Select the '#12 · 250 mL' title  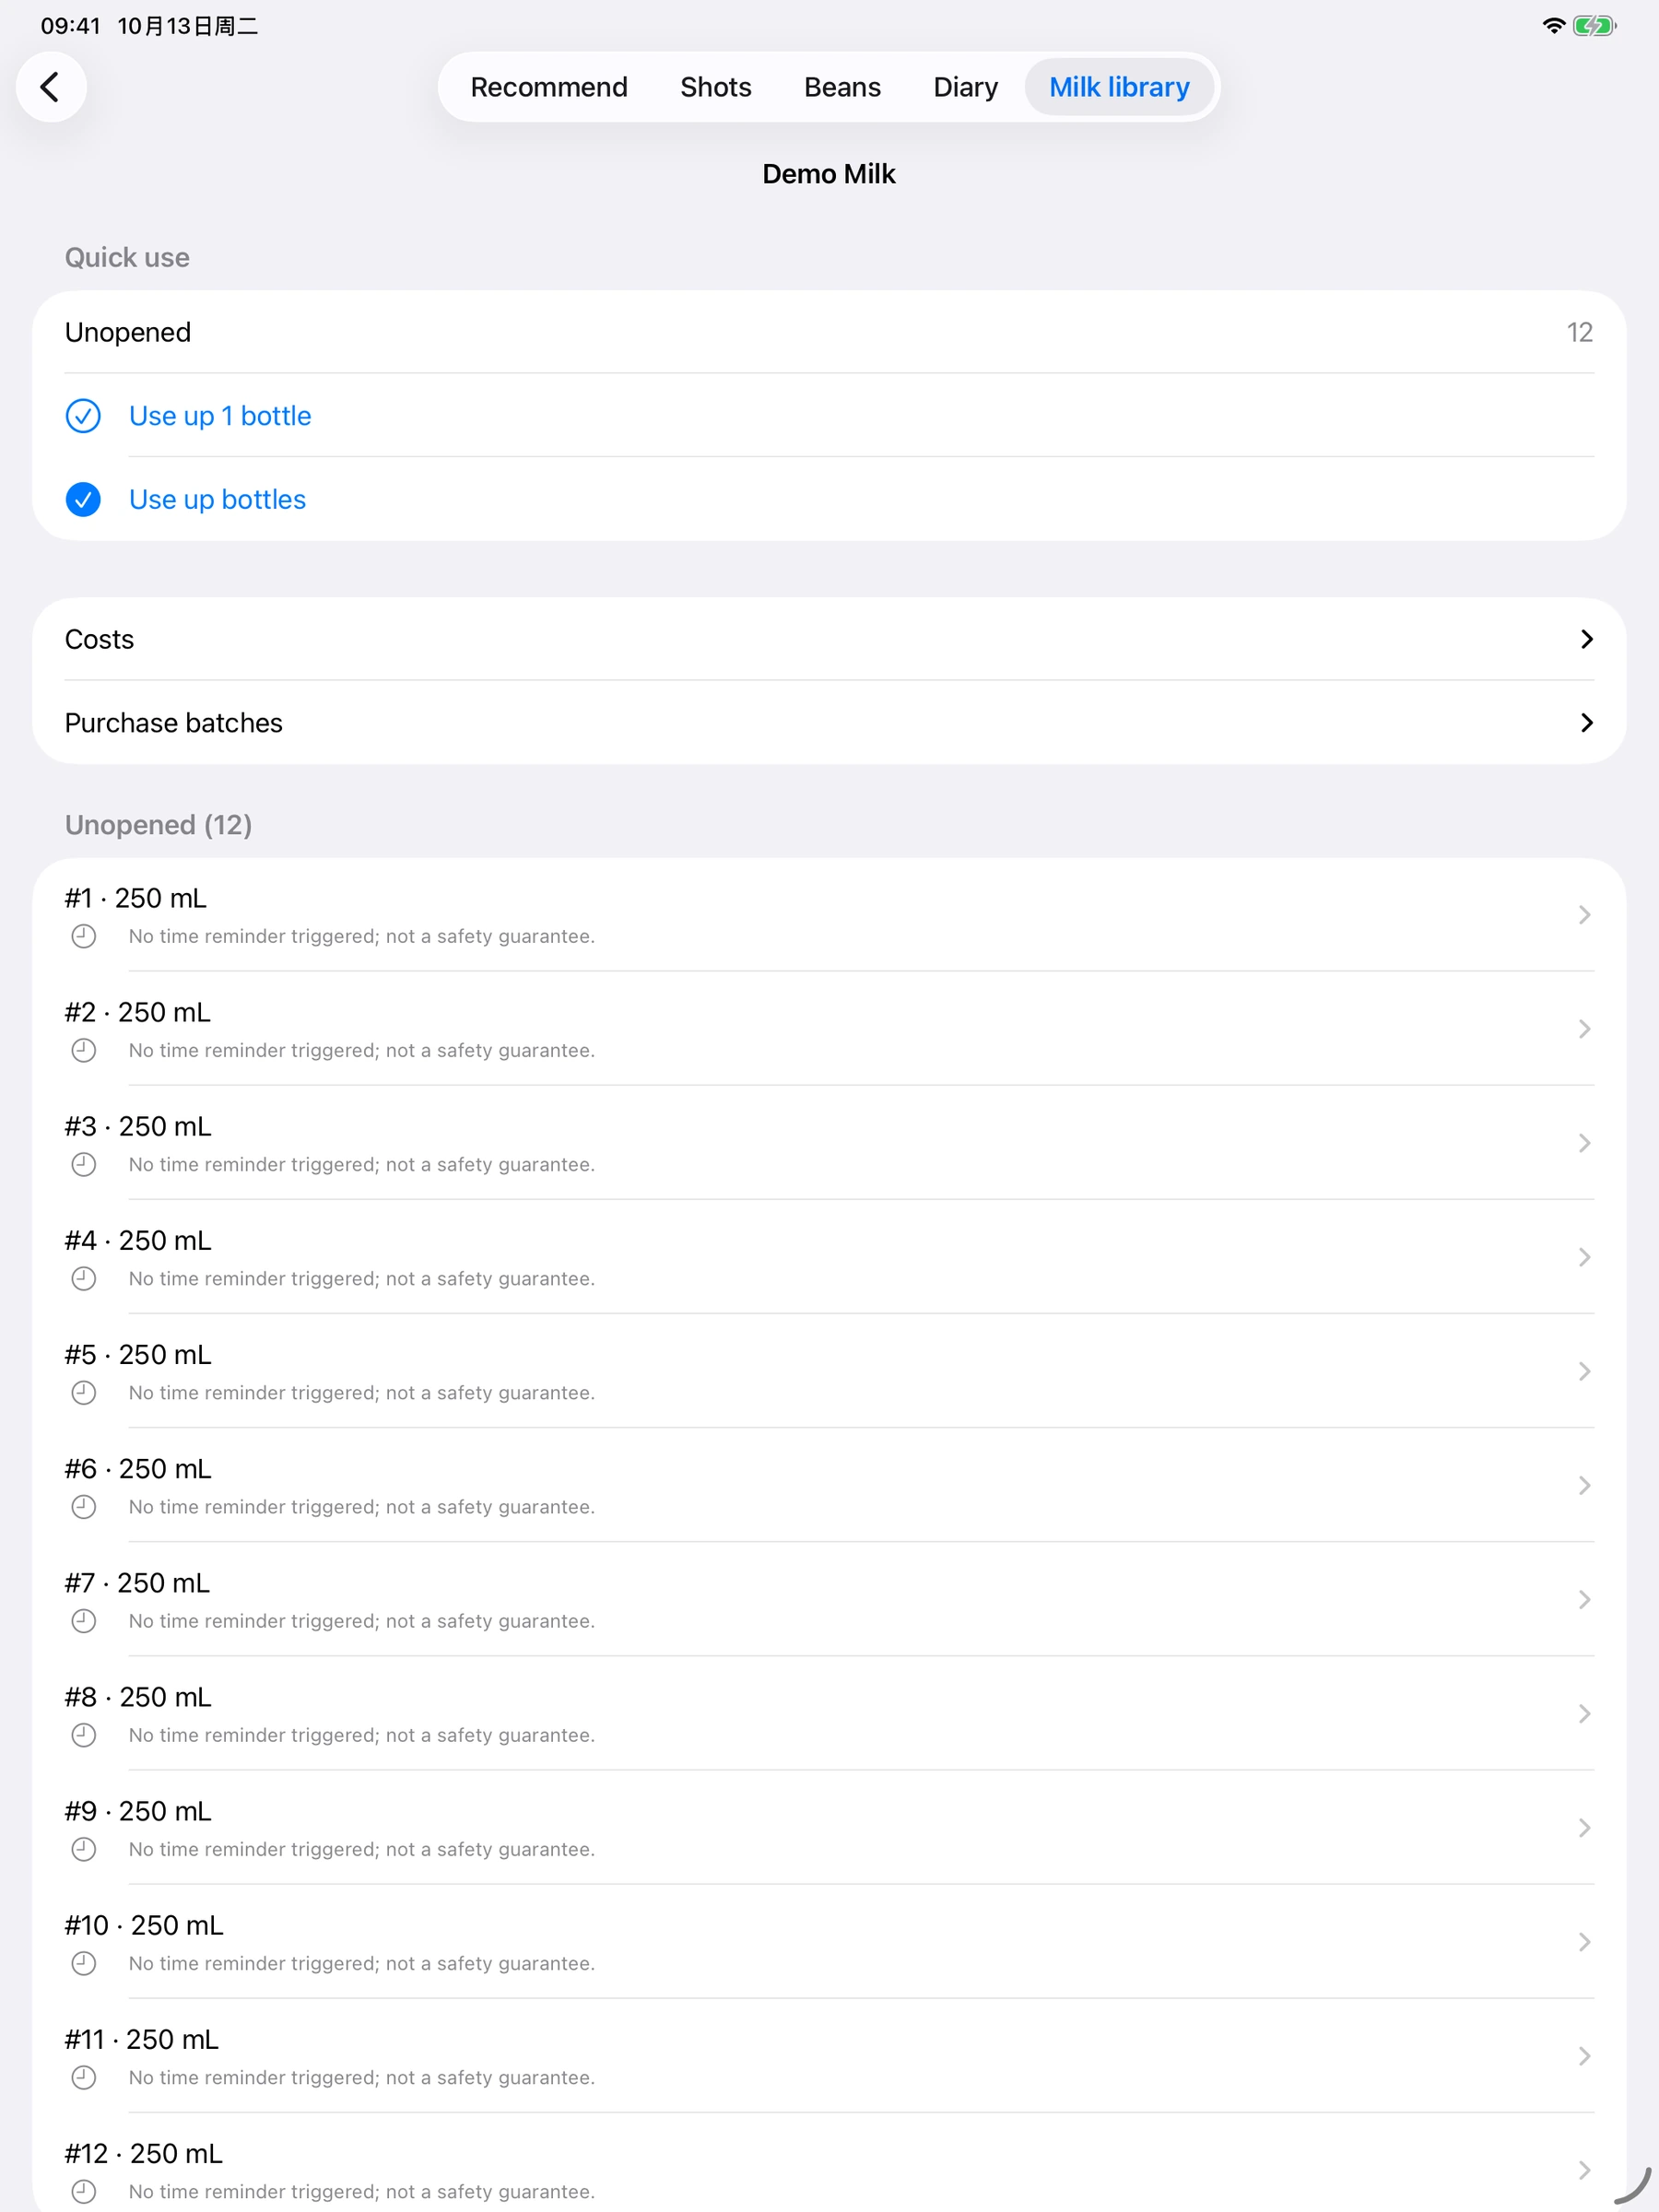click(144, 2152)
